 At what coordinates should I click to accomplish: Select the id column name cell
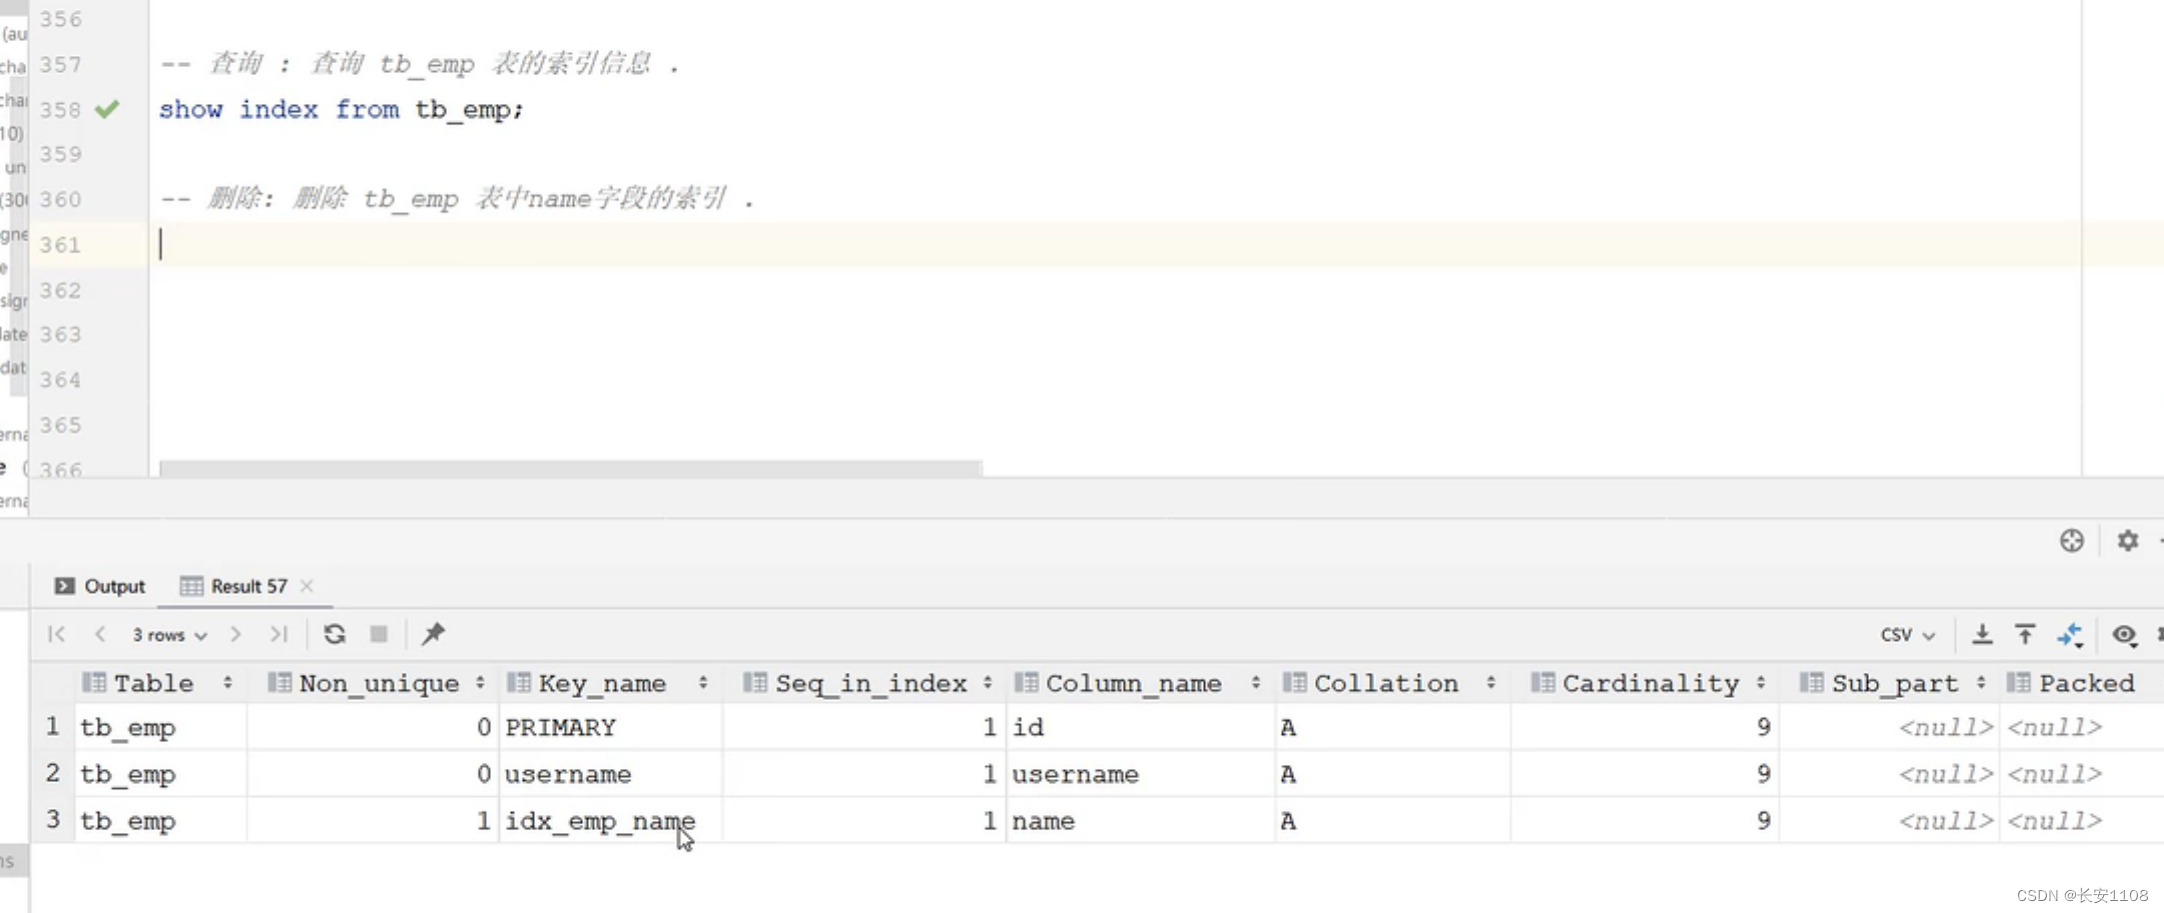1140,727
